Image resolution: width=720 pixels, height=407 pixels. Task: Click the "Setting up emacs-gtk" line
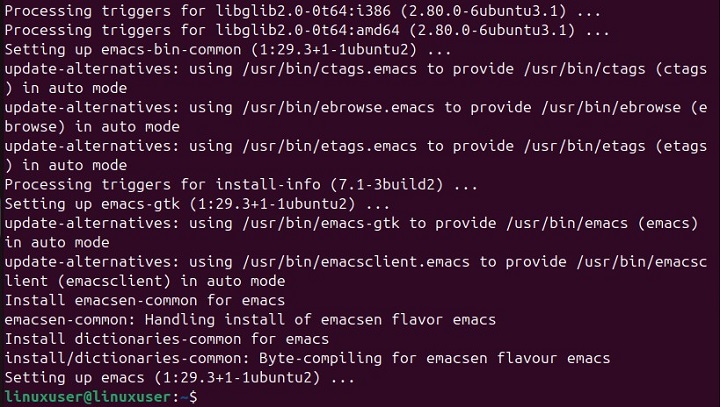[180, 204]
